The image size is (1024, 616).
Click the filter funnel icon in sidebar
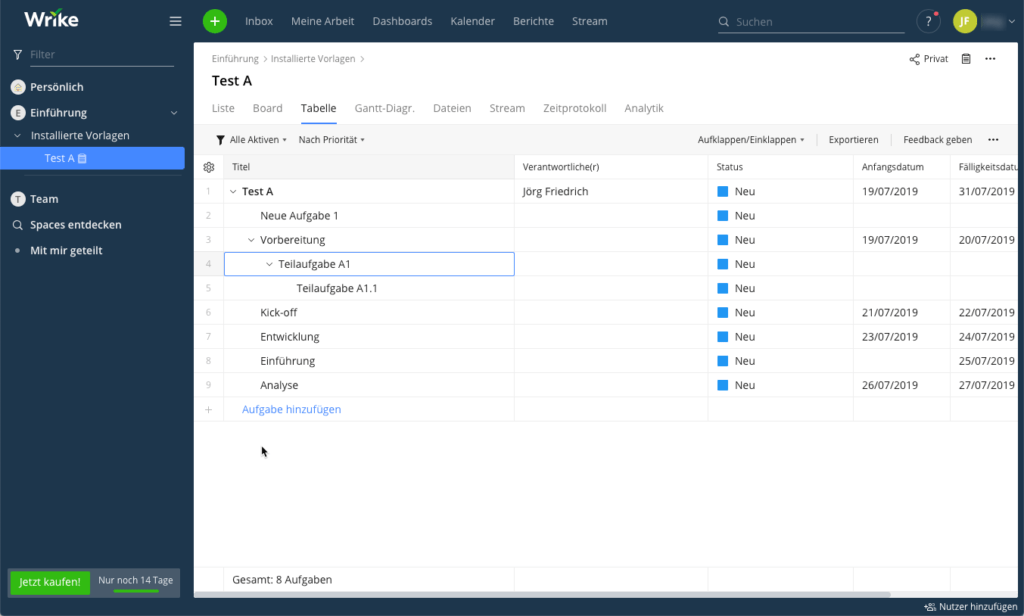(x=18, y=55)
